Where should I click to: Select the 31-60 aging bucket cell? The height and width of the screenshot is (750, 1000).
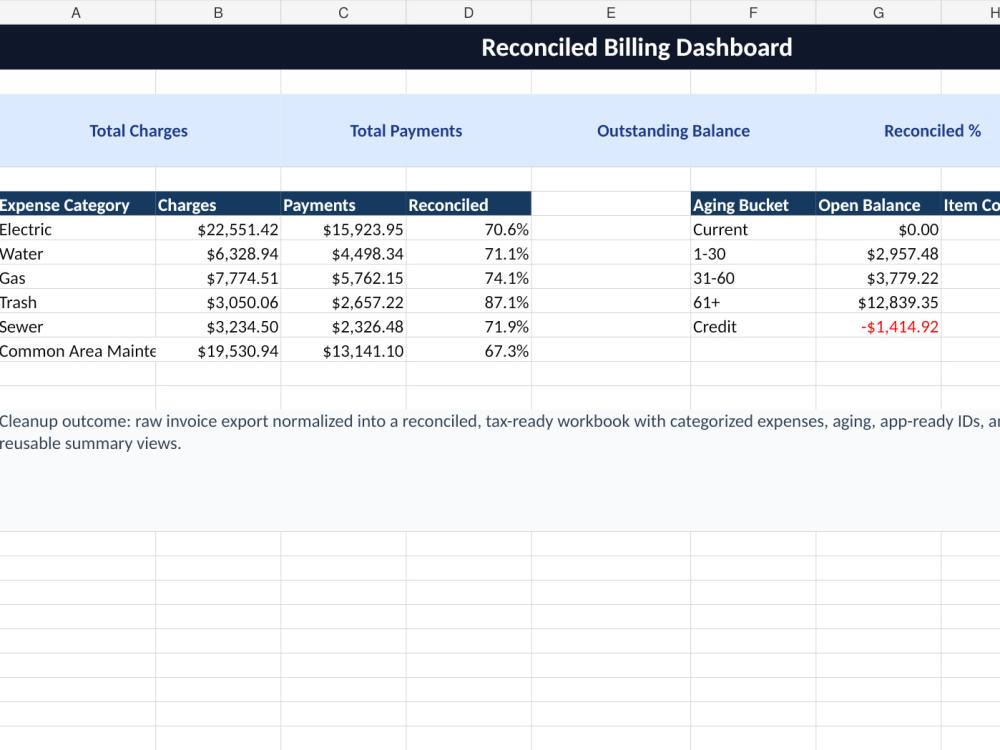(753, 277)
